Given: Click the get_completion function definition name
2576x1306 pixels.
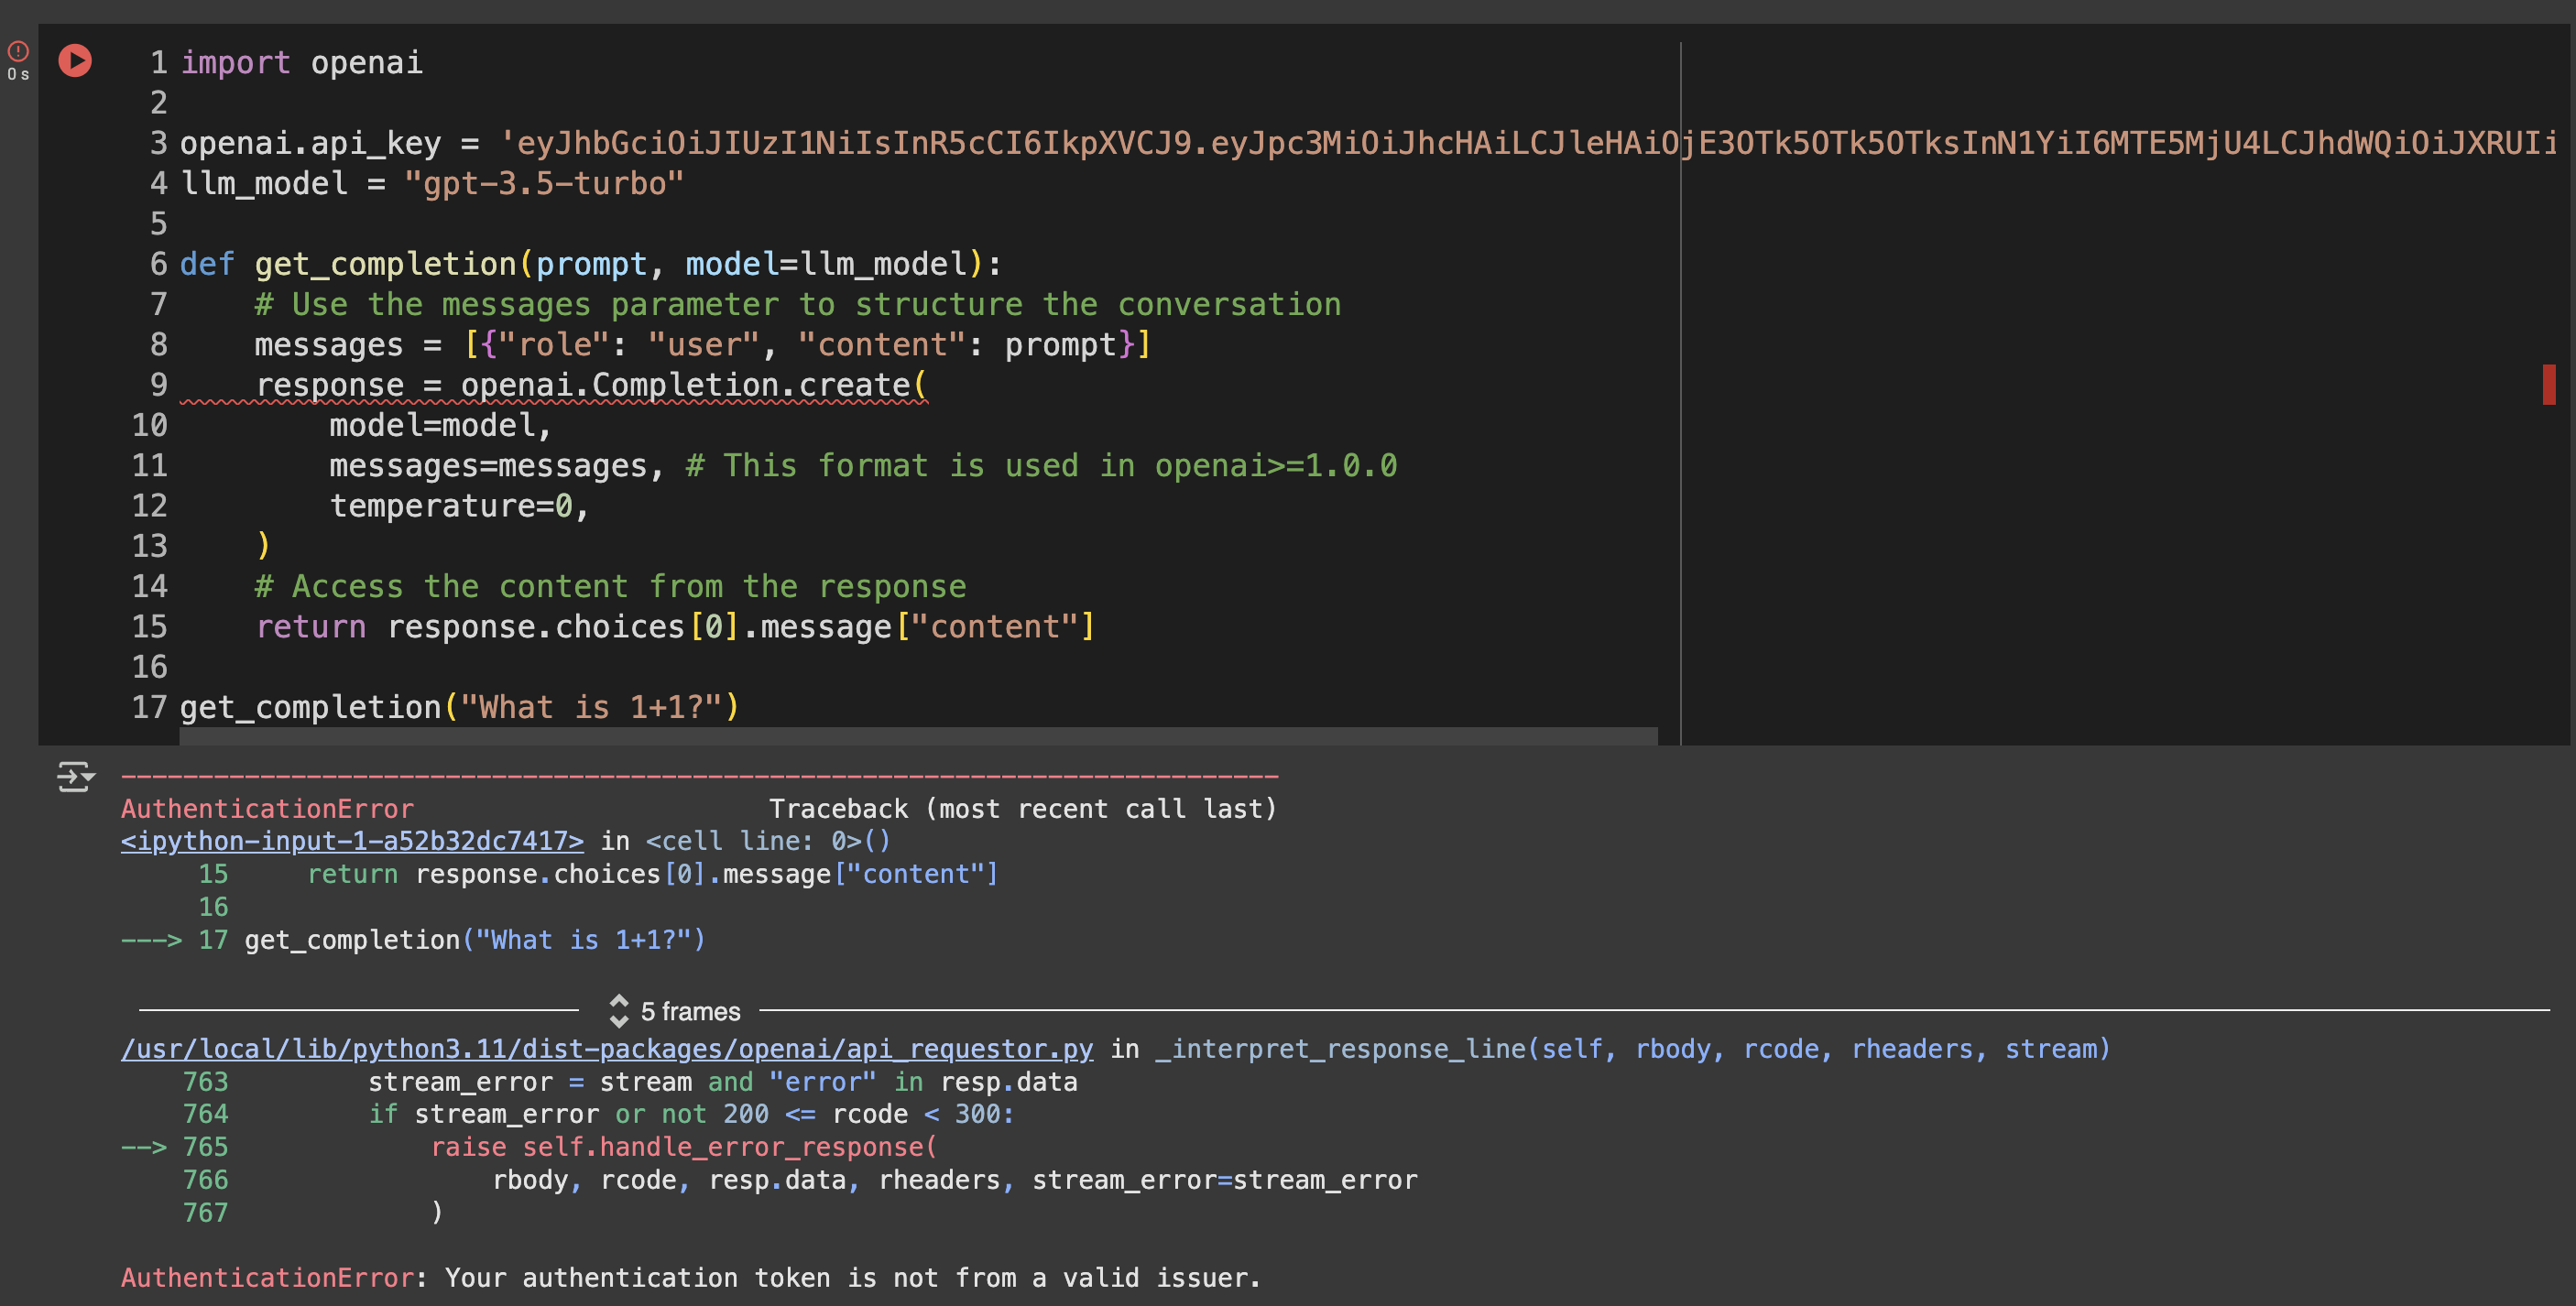Looking at the screenshot, I should [x=385, y=264].
